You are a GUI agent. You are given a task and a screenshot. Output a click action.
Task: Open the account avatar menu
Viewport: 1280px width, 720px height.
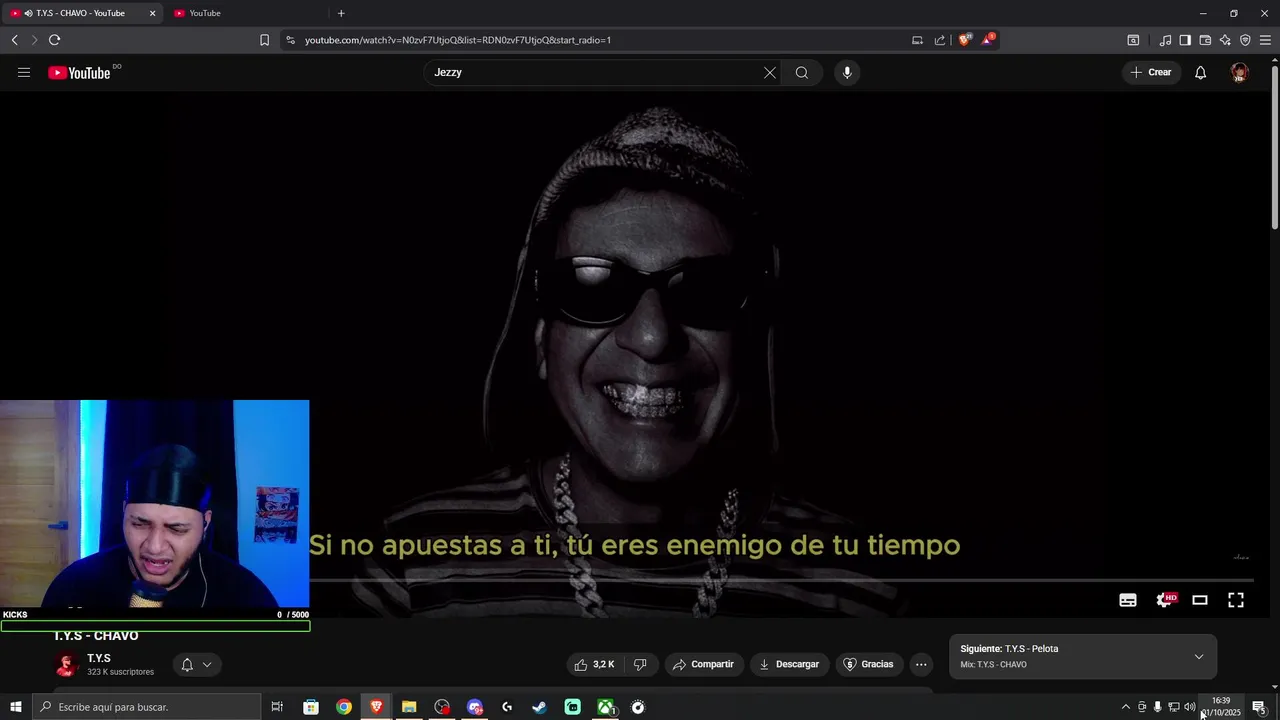tap(1240, 72)
